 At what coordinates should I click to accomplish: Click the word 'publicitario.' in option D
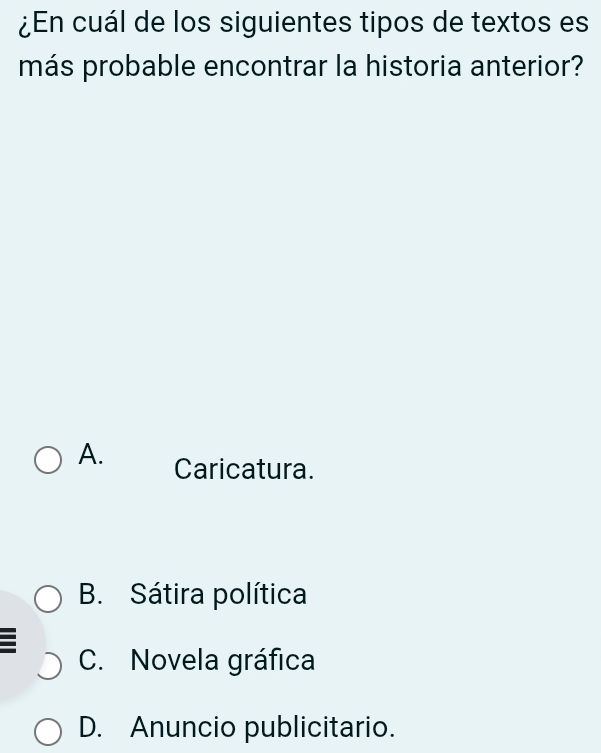[323, 727]
